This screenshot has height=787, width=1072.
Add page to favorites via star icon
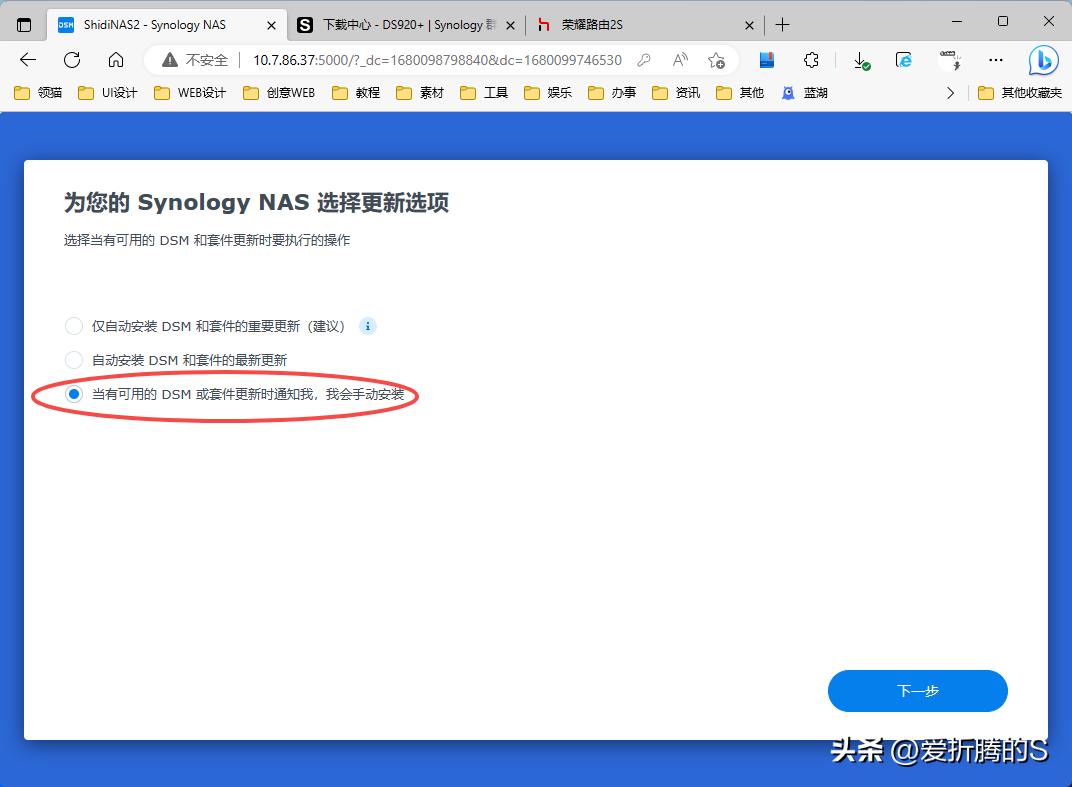717,60
